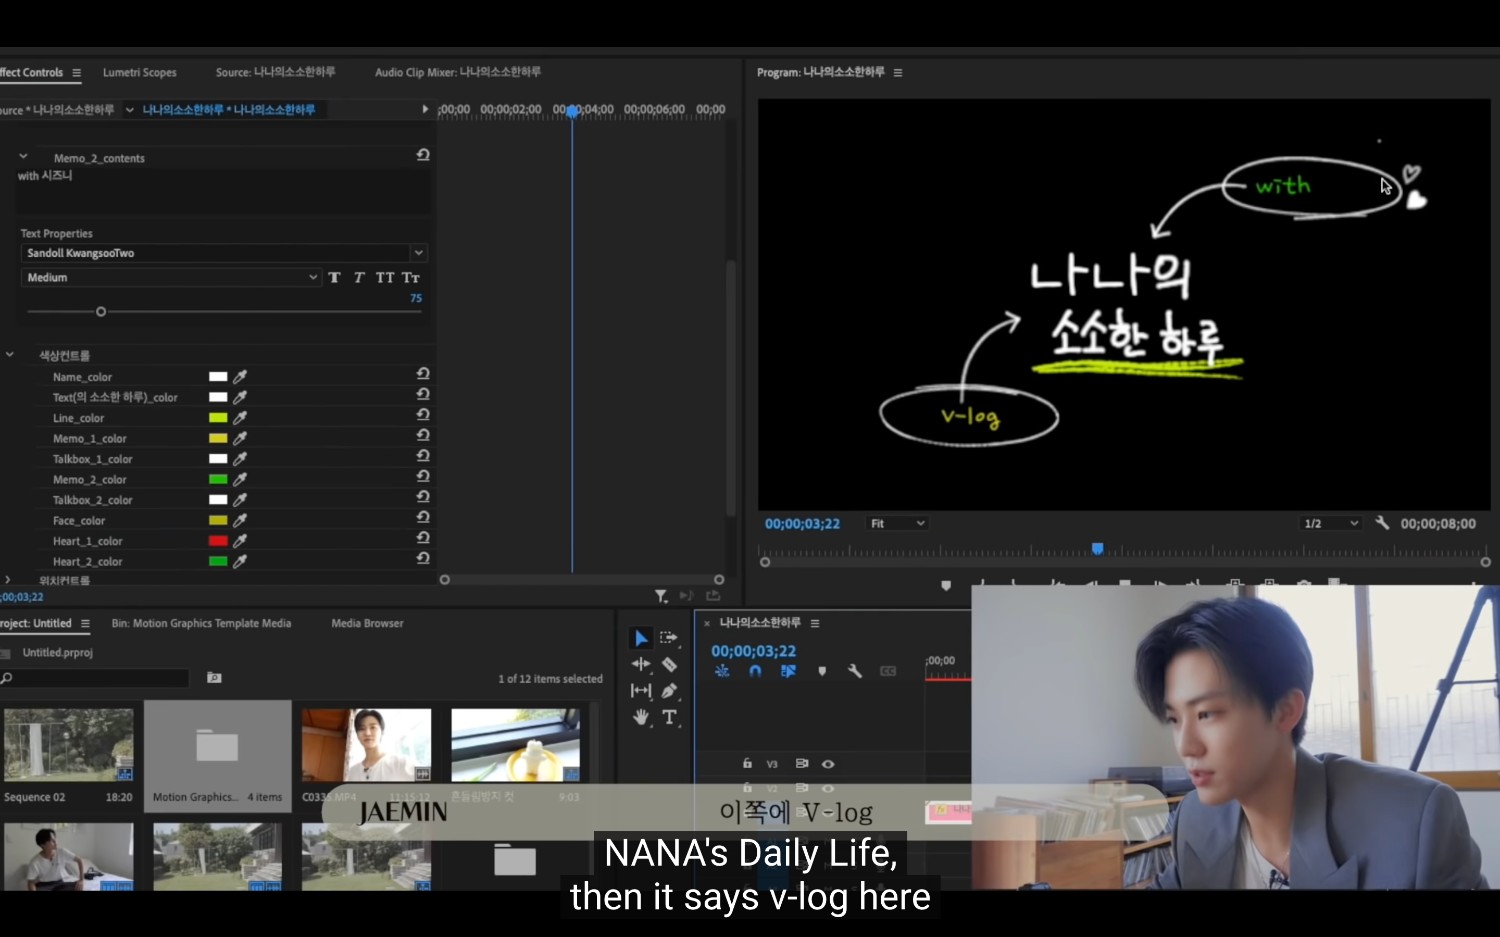Reset Memo_2_contents text parameter

point(423,155)
